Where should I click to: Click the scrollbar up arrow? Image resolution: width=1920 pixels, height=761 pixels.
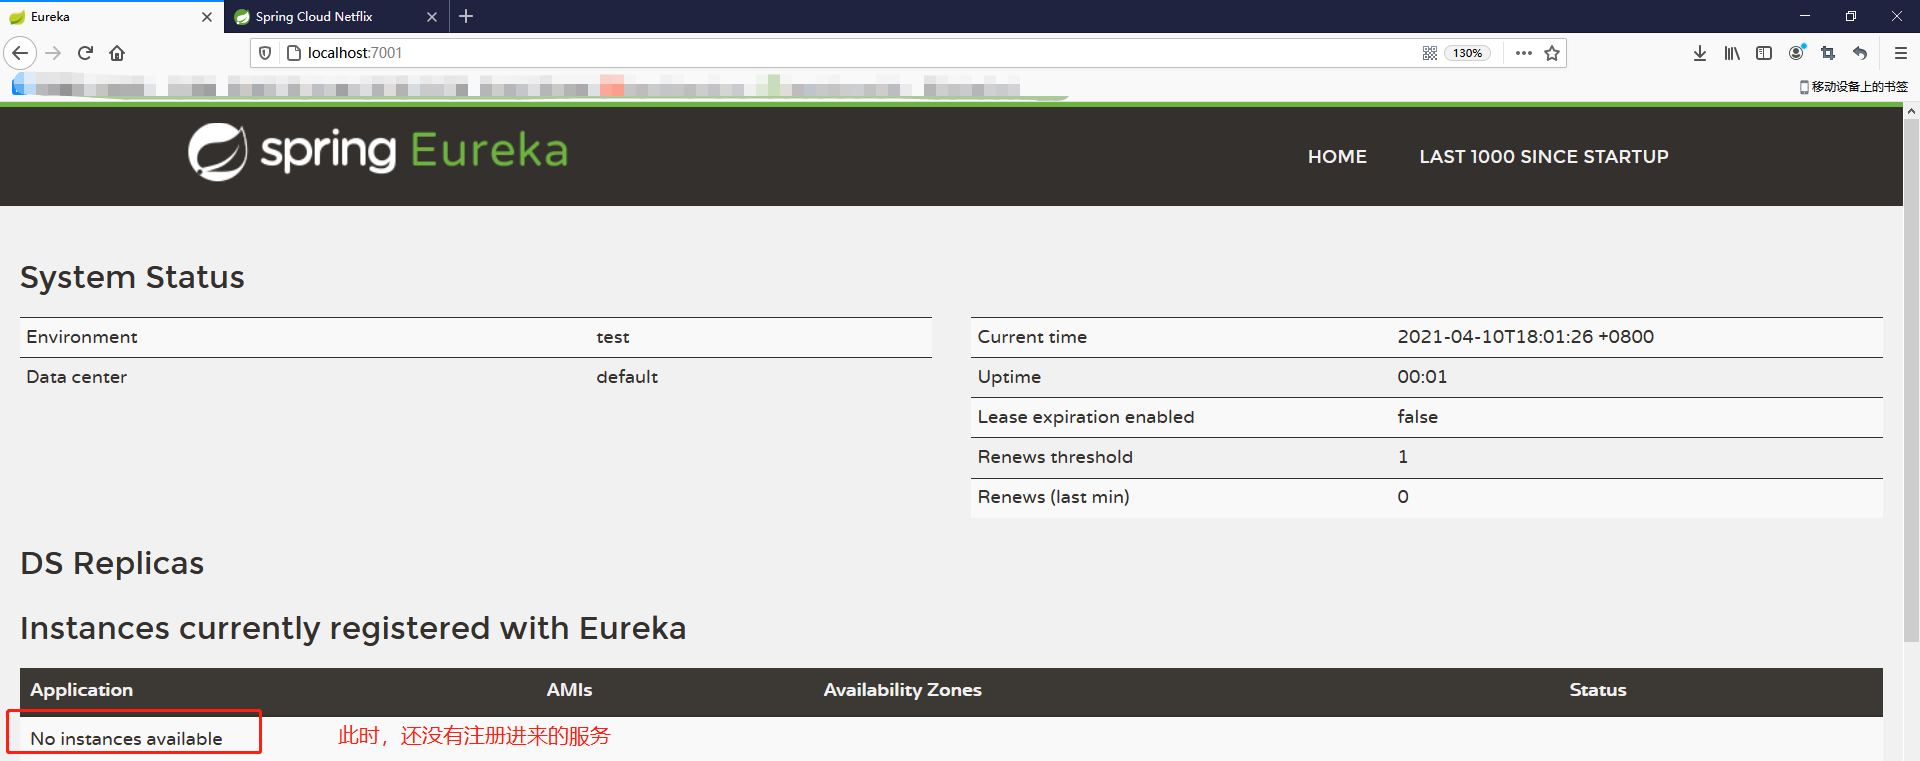click(x=1911, y=112)
